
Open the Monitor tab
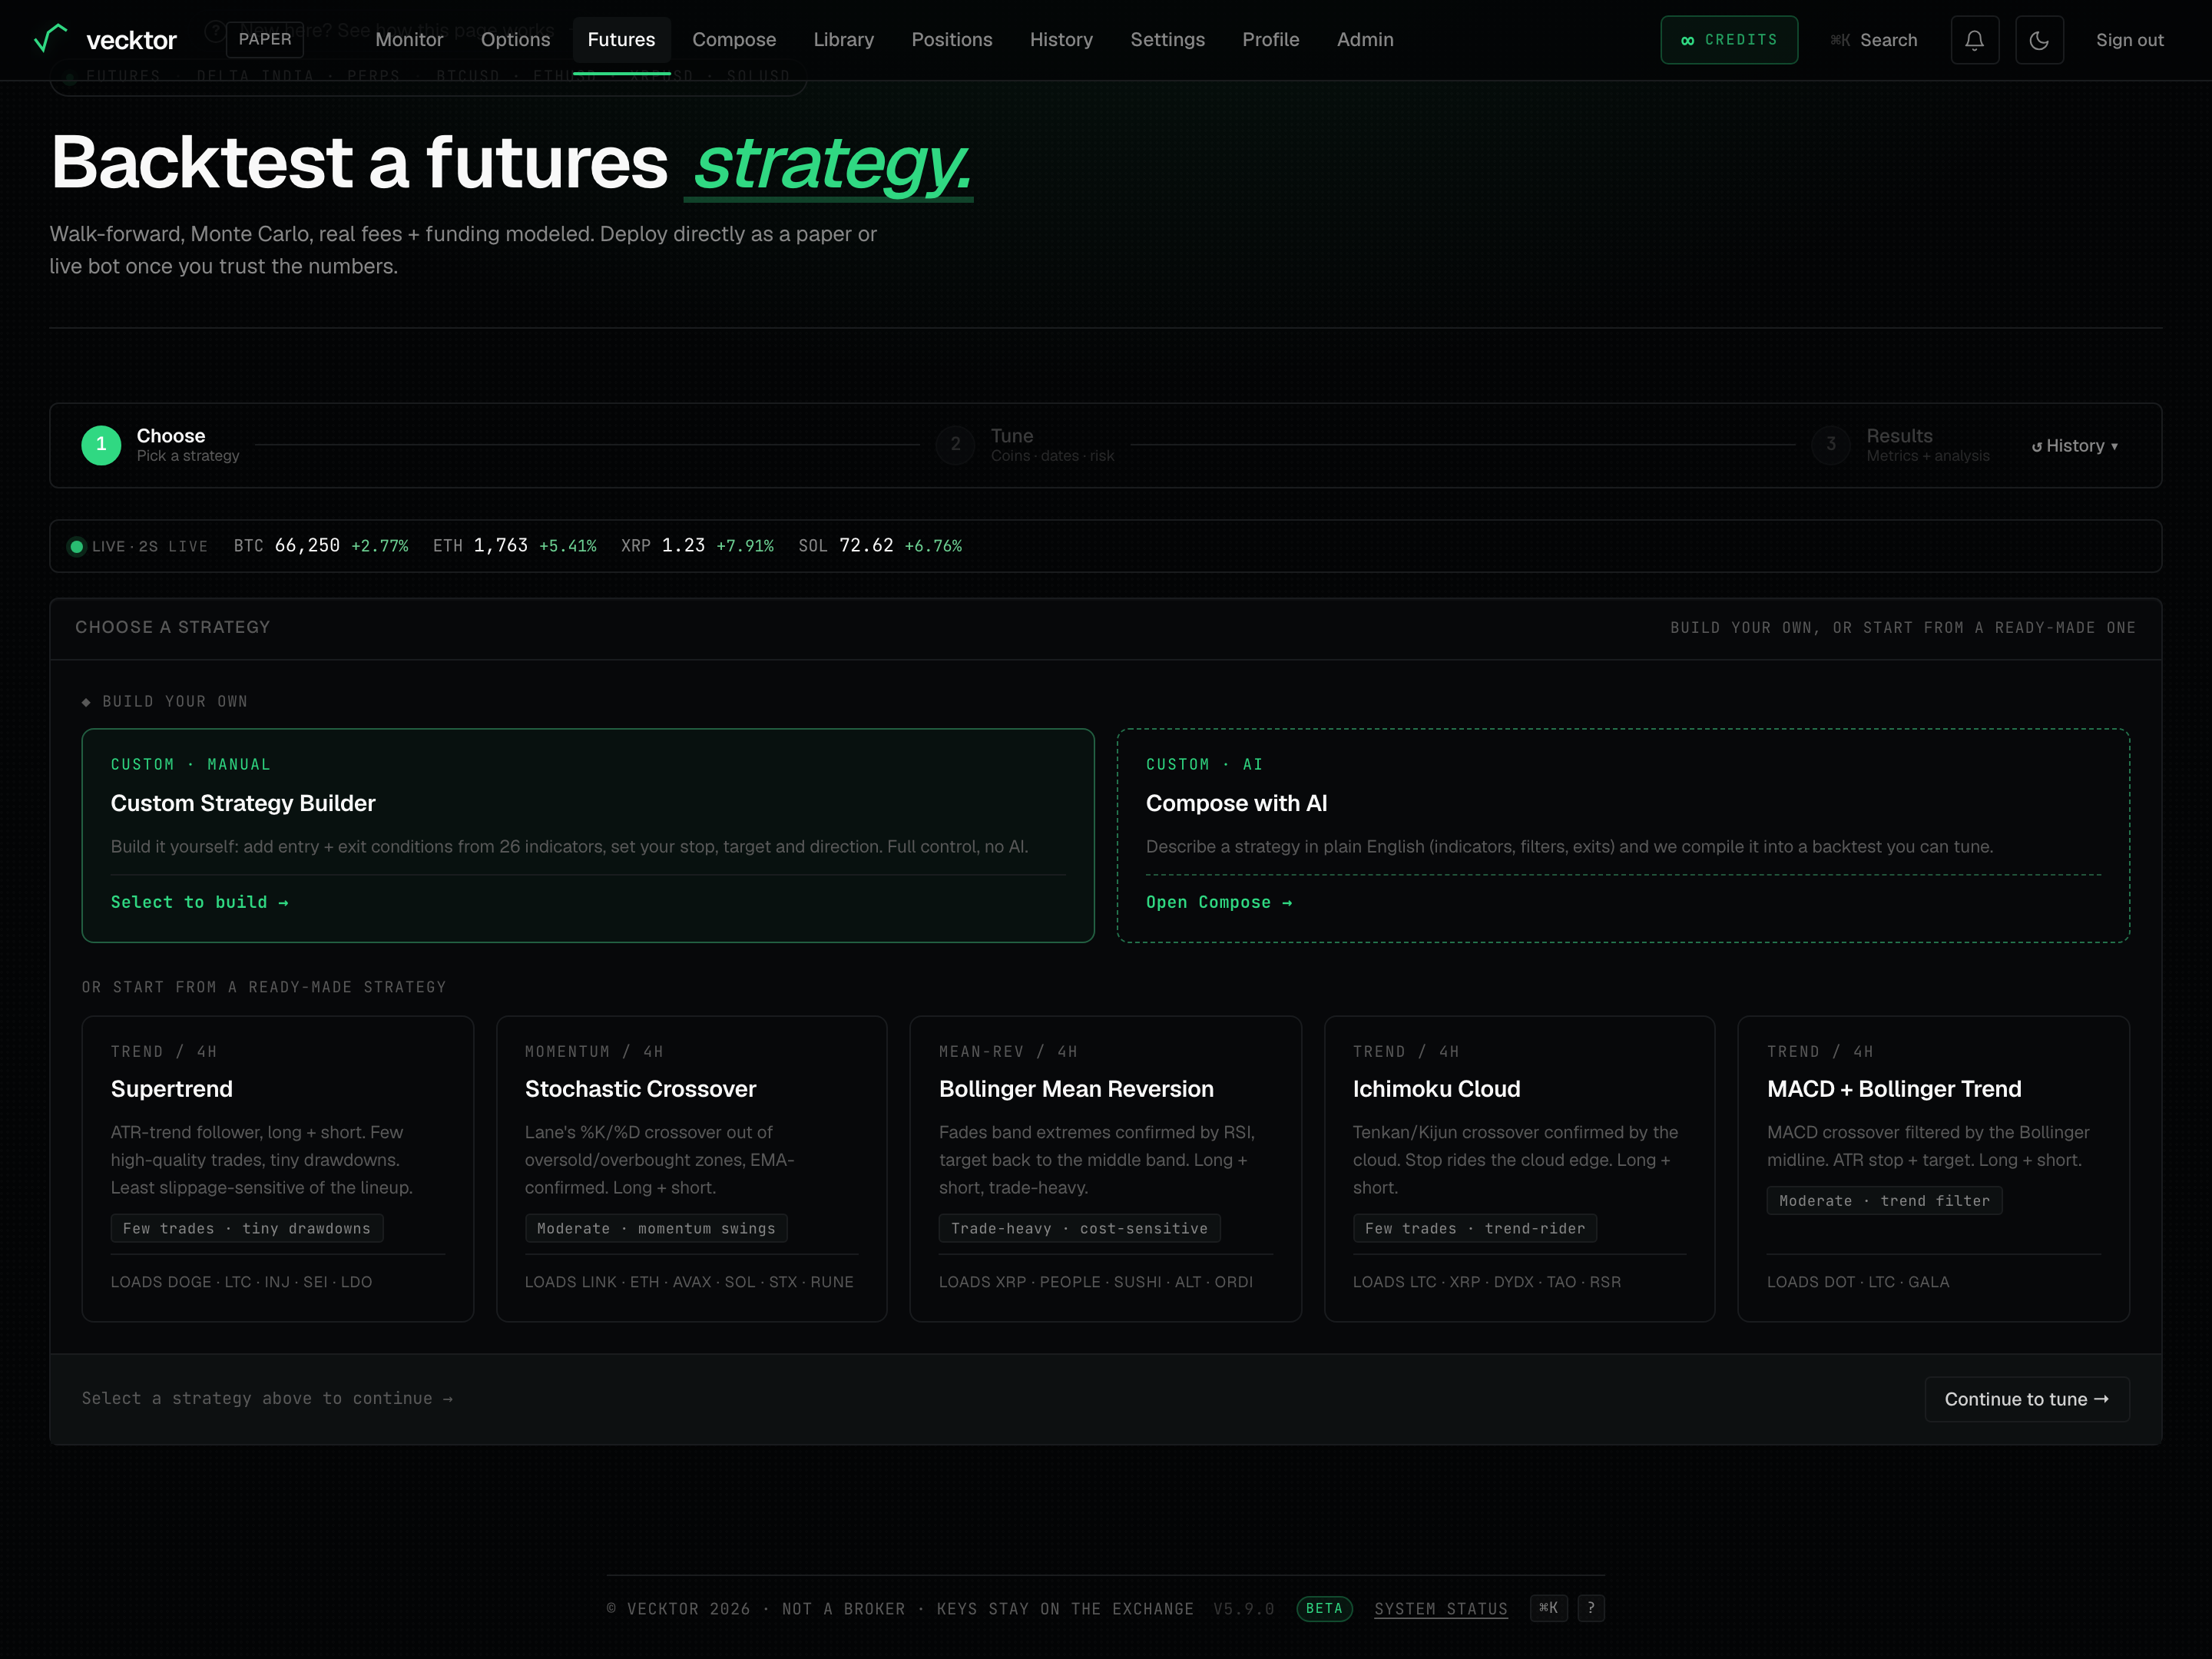[x=409, y=40]
